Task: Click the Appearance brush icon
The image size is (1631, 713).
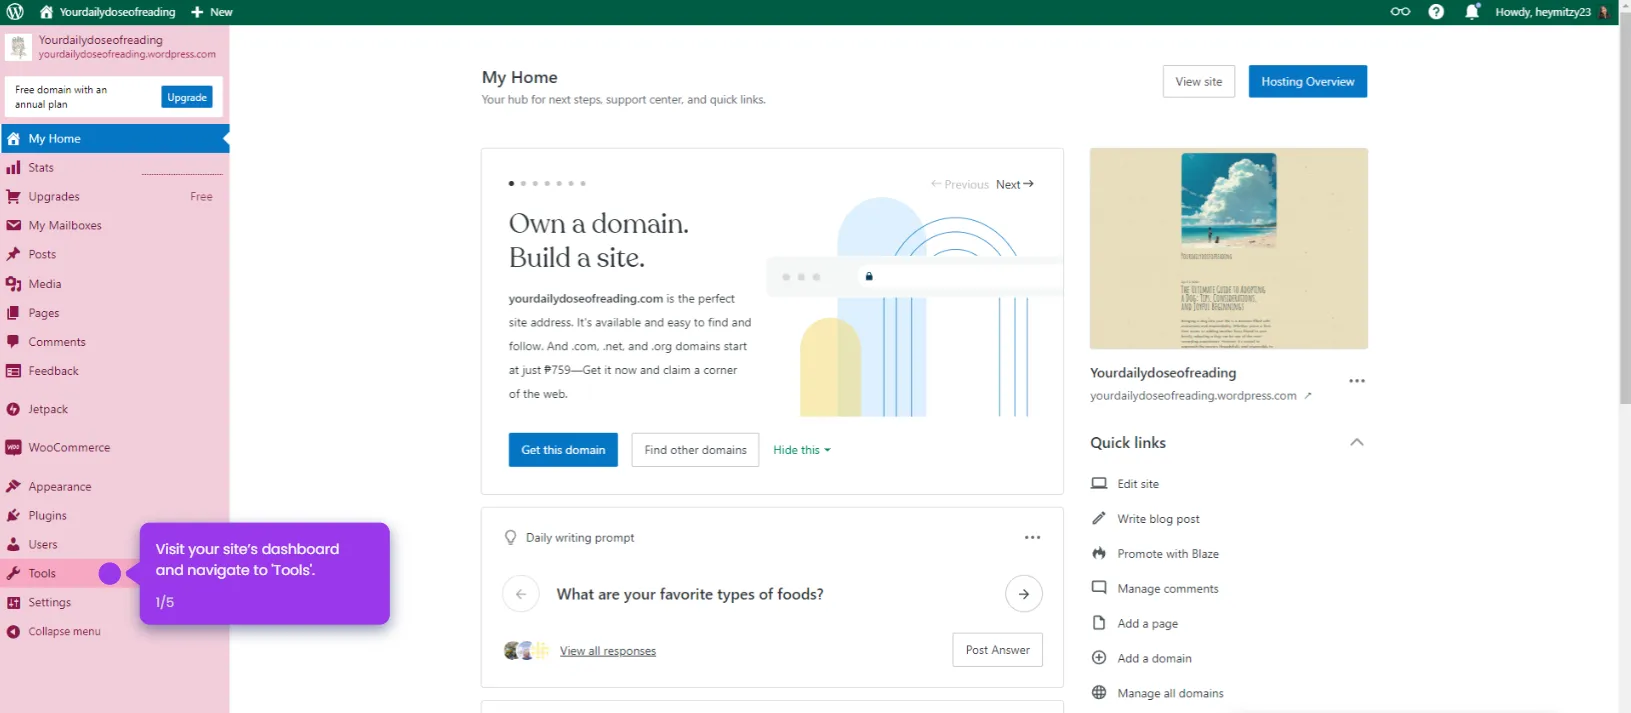Action: tap(13, 487)
